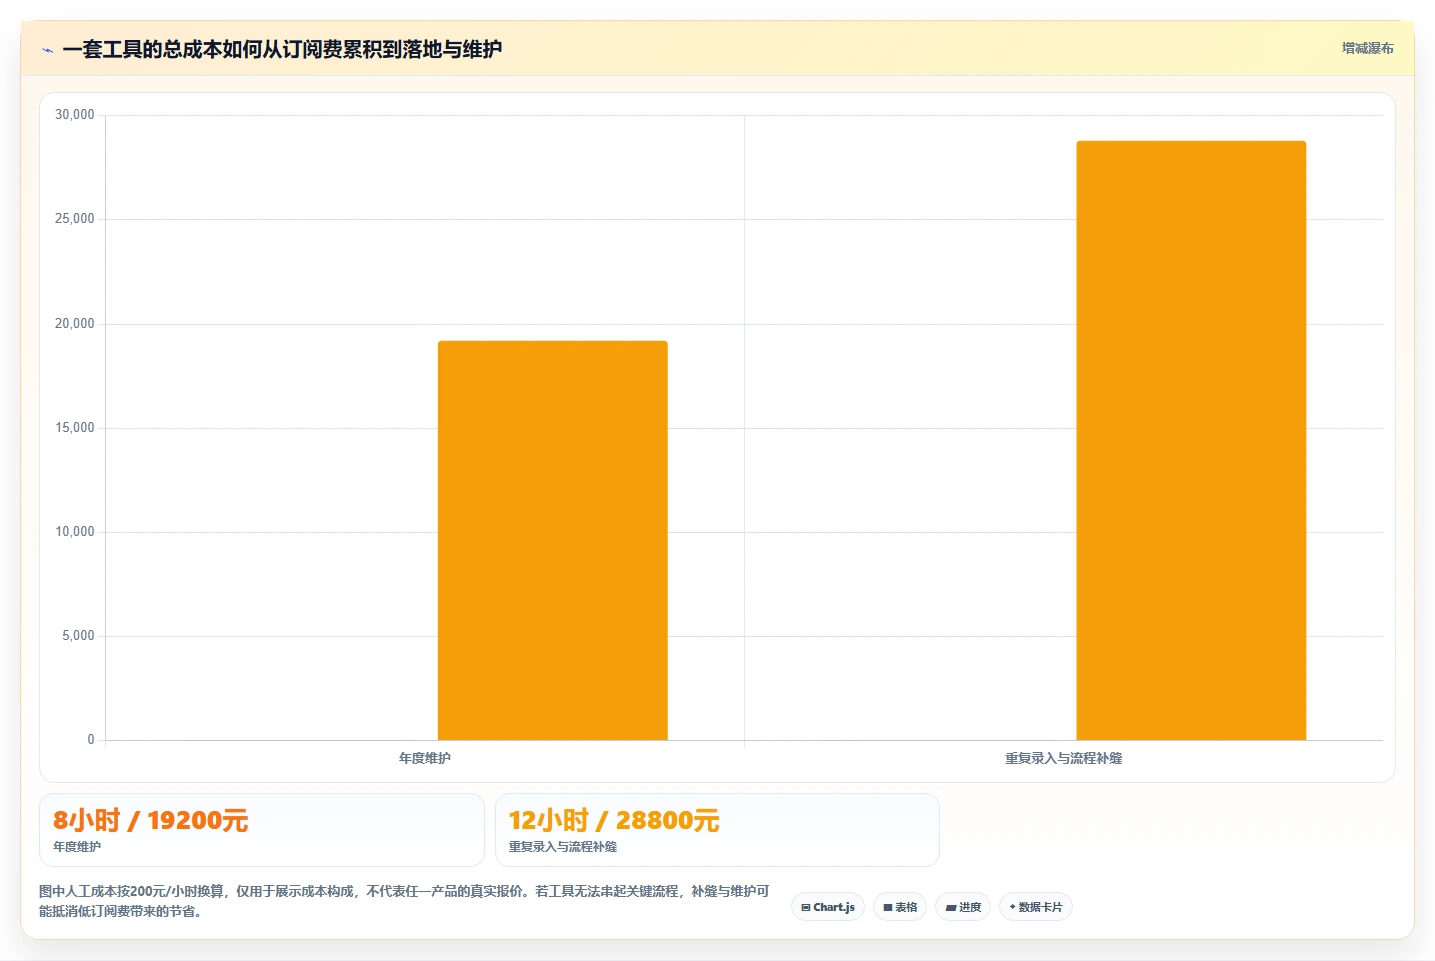1435x961 pixels.
Task: Click the 15,000 y-axis tick label
Action: pyautogui.click(x=75, y=428)
